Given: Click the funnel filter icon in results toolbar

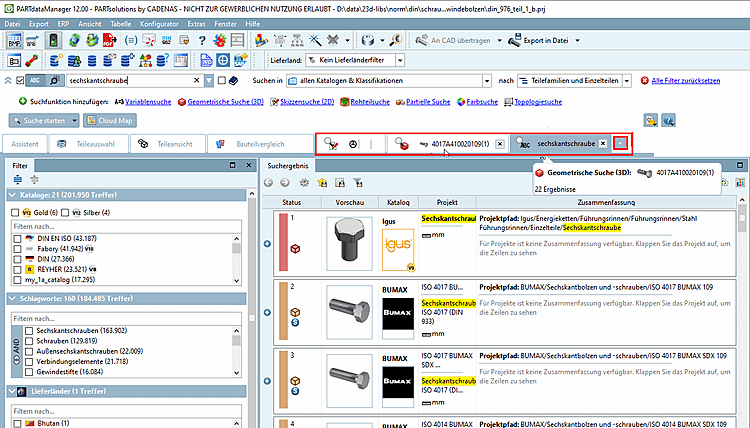Looking at the screenshot, I should point(357,183).
